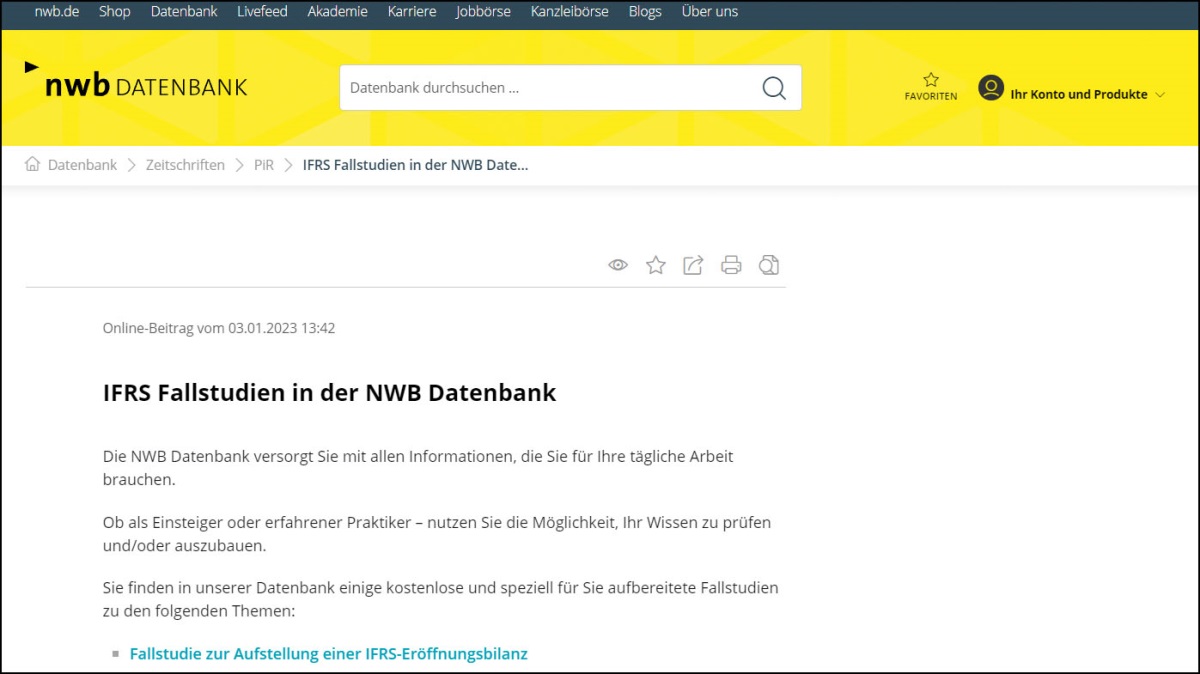Open Jobbörse in top menu
This screenshot has width=1200, height=674.
tap(483, 12)
